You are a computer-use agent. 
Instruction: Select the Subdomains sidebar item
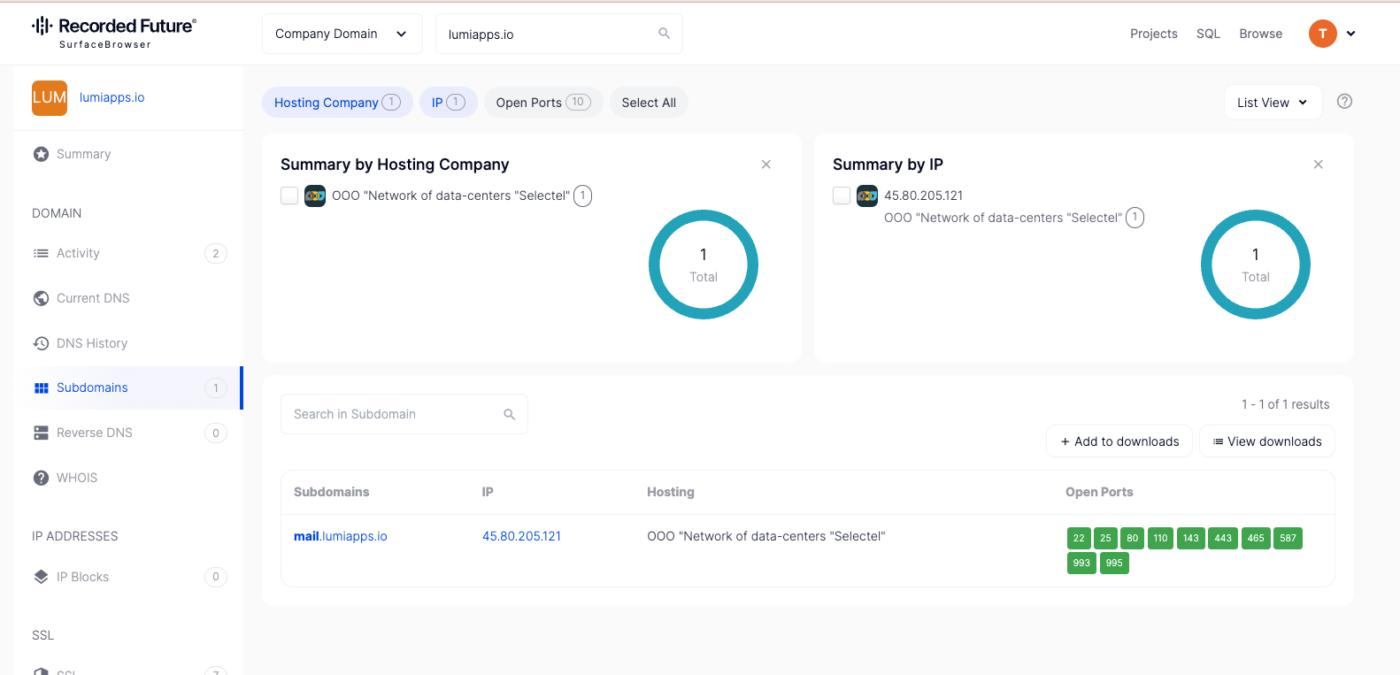[128, 388]
